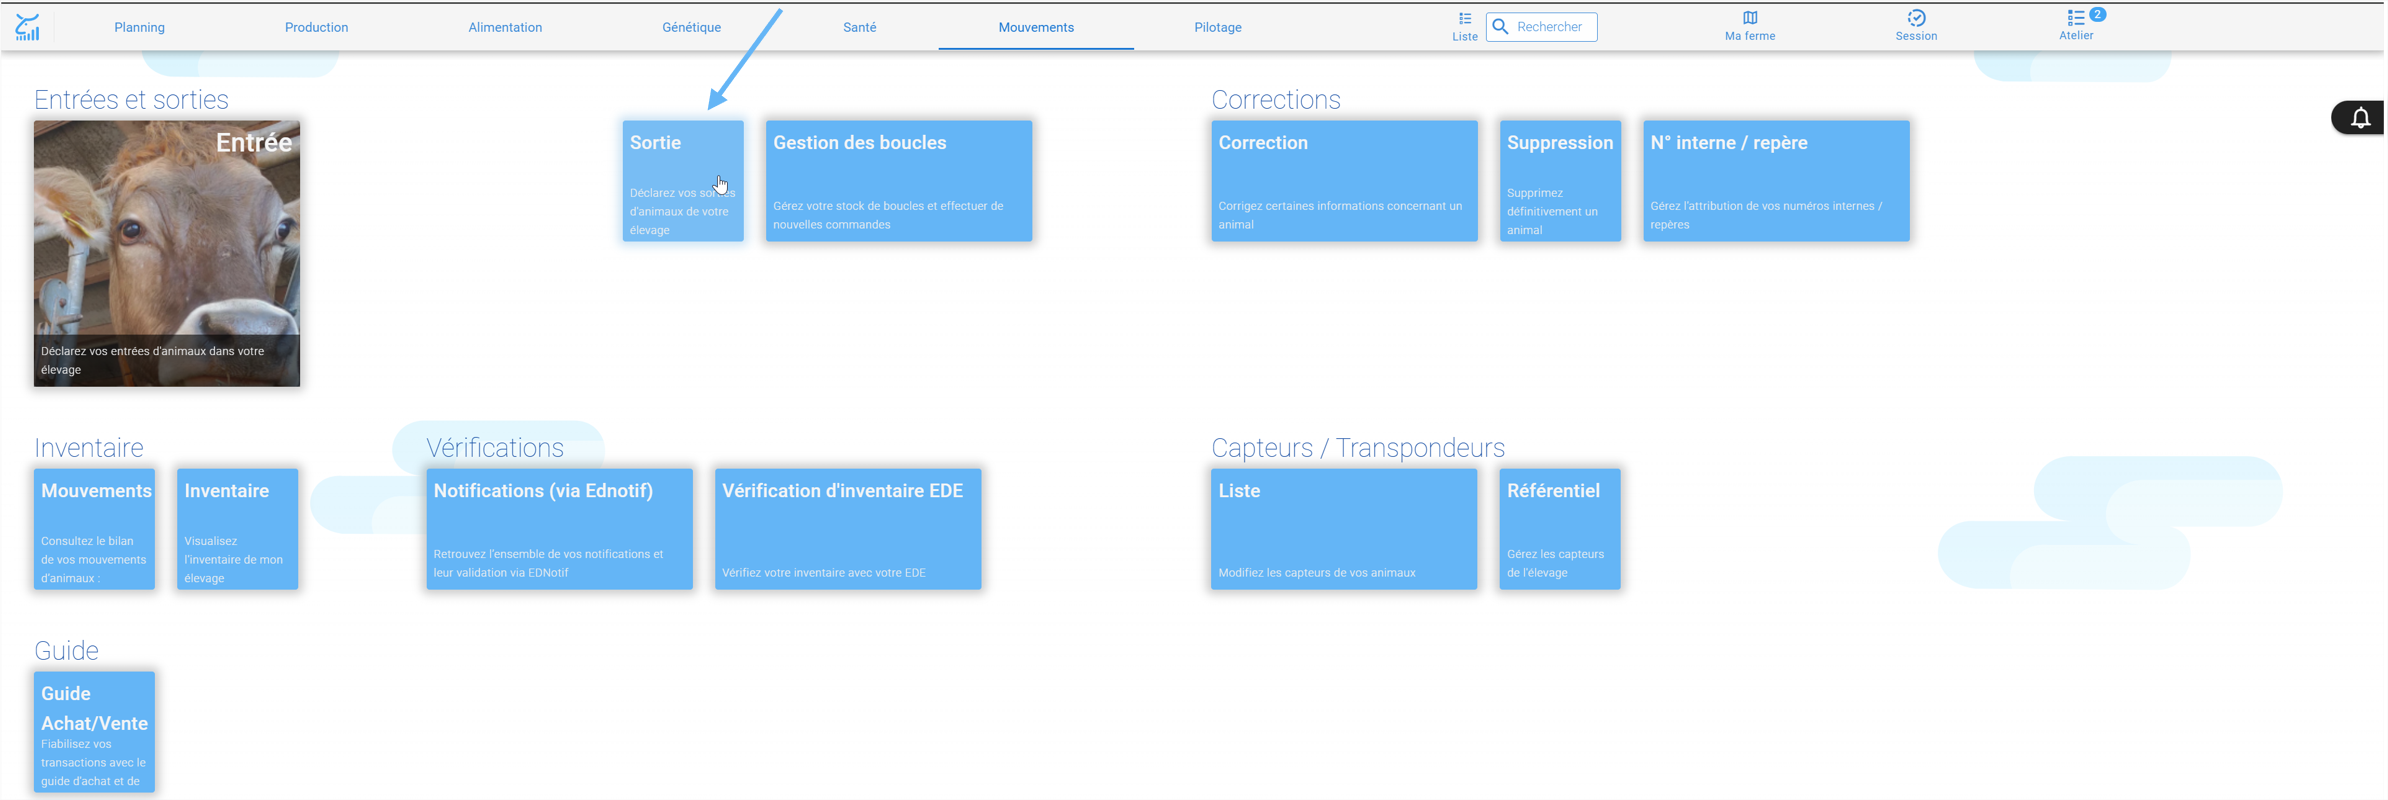Open Ma ferme map icon
The image size is (2388, 800).
pos(1749,18)
